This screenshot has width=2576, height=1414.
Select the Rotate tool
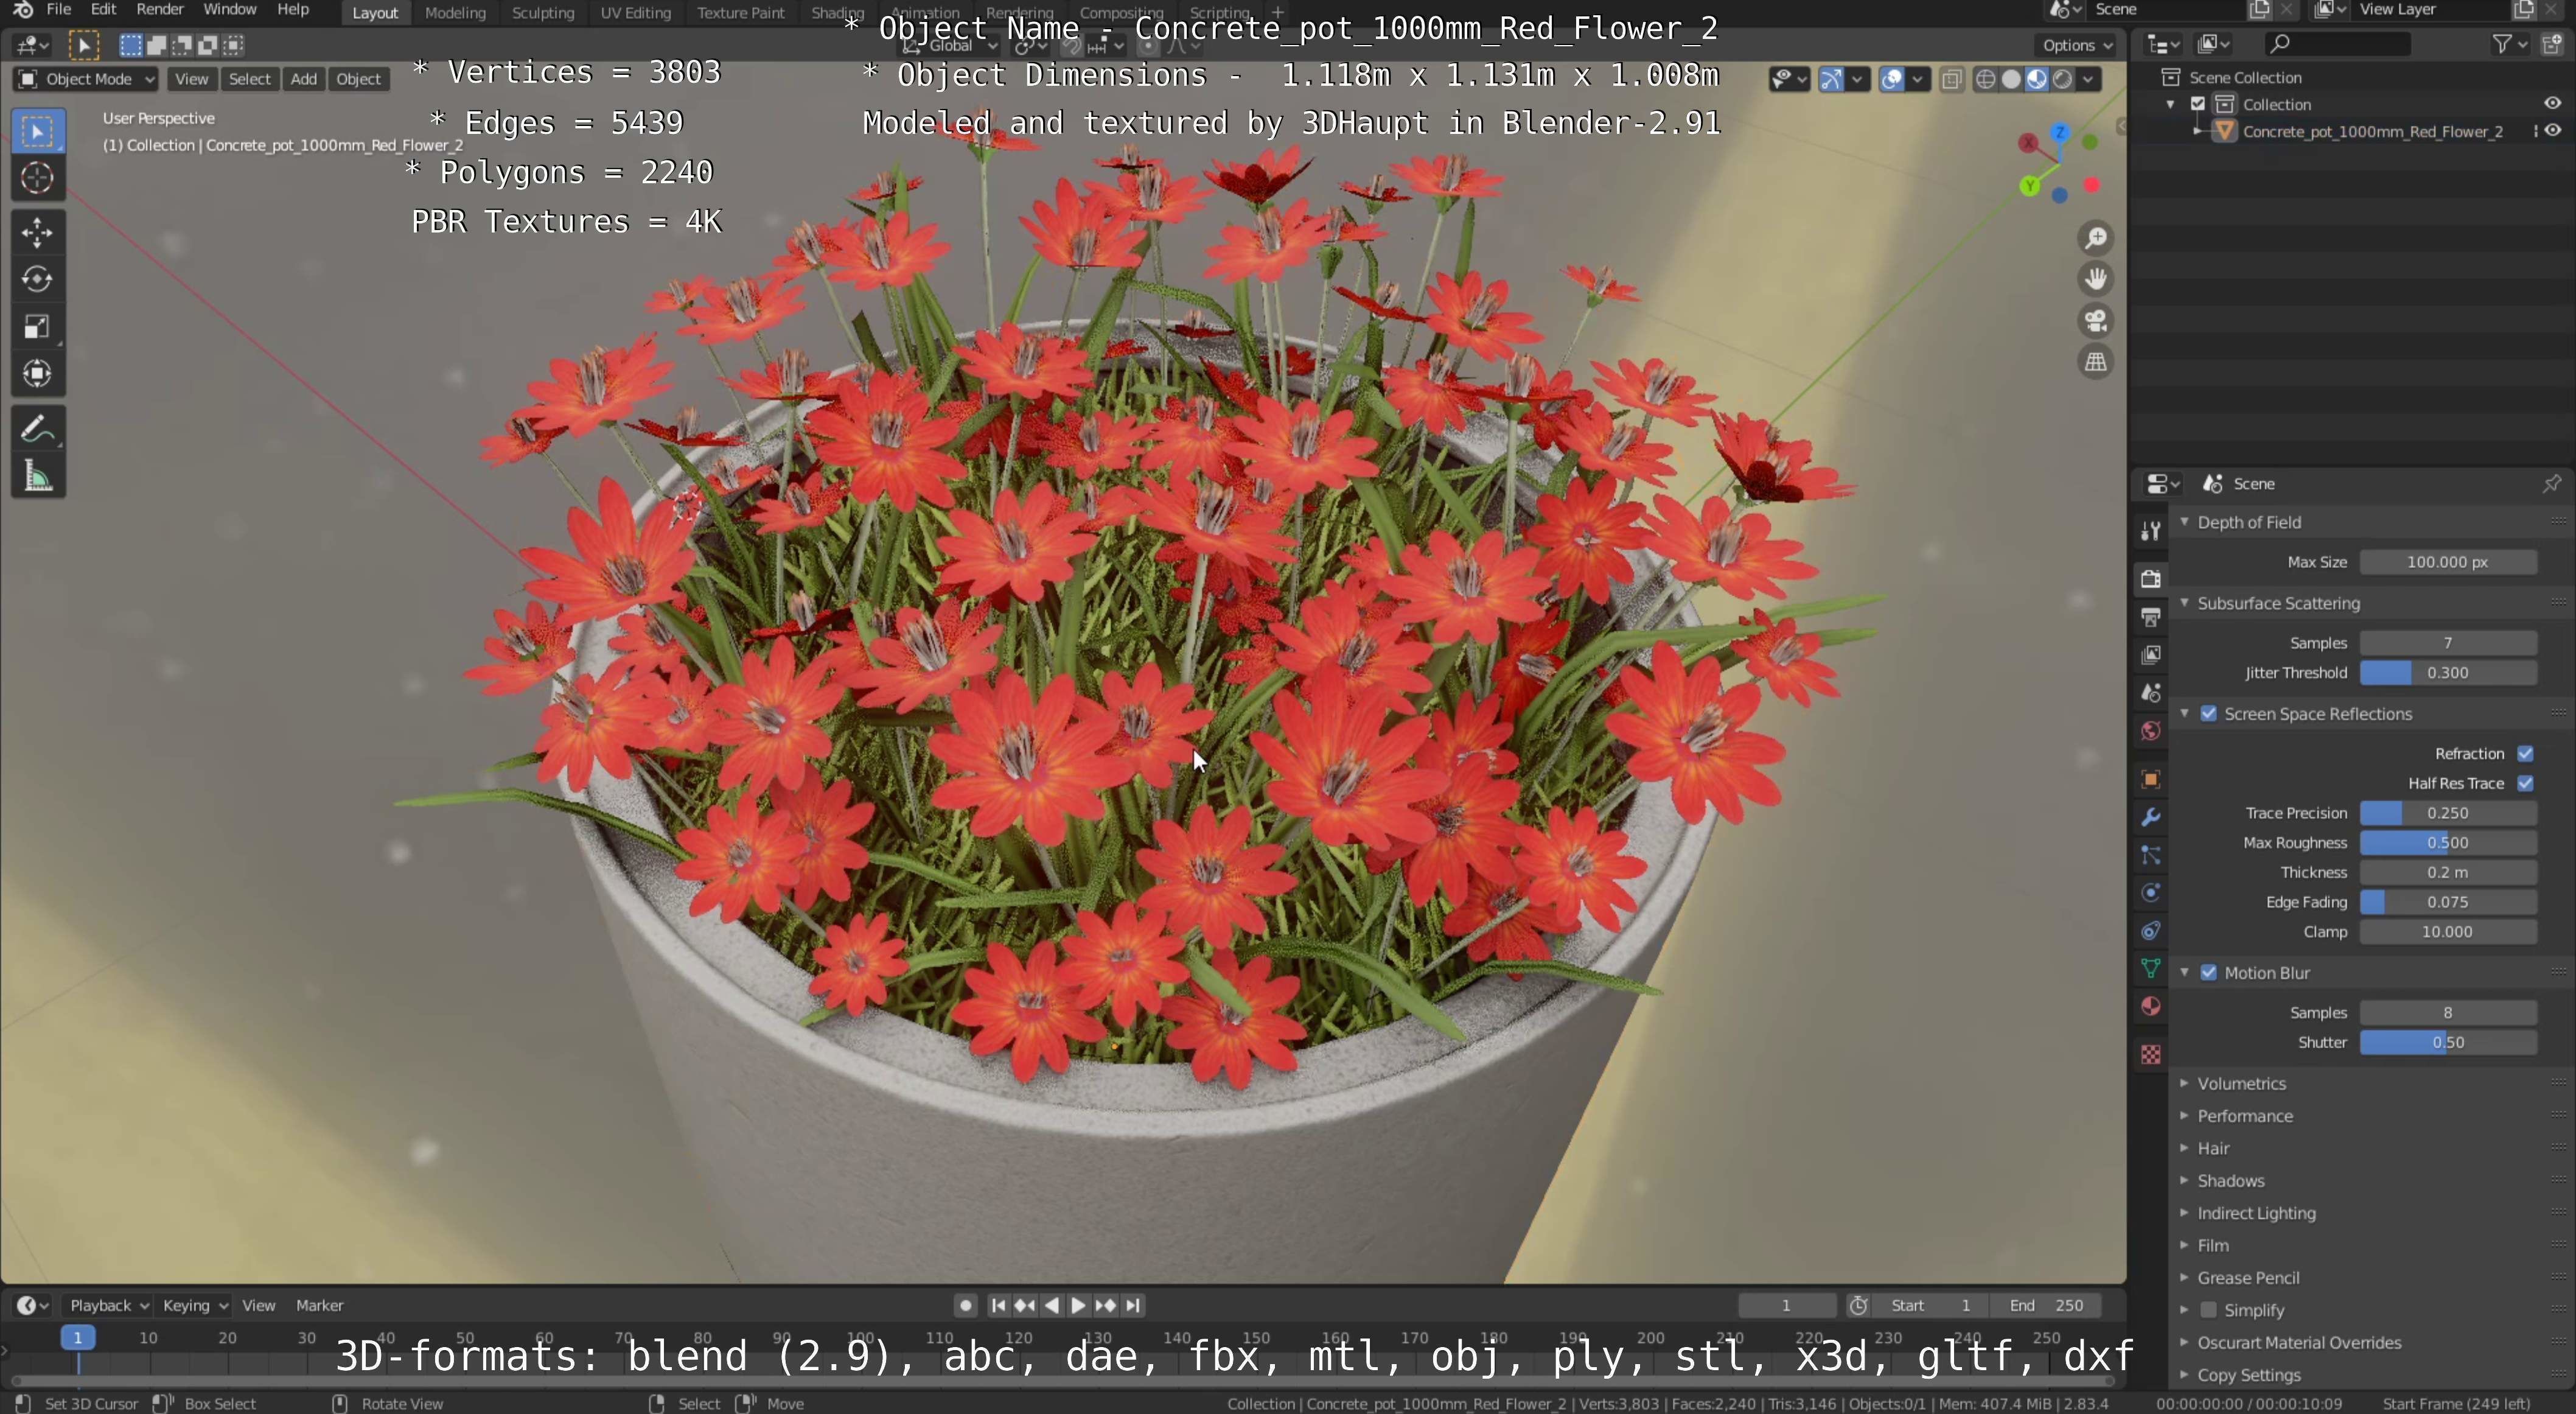pyautogui.click(x=38, y=280)
